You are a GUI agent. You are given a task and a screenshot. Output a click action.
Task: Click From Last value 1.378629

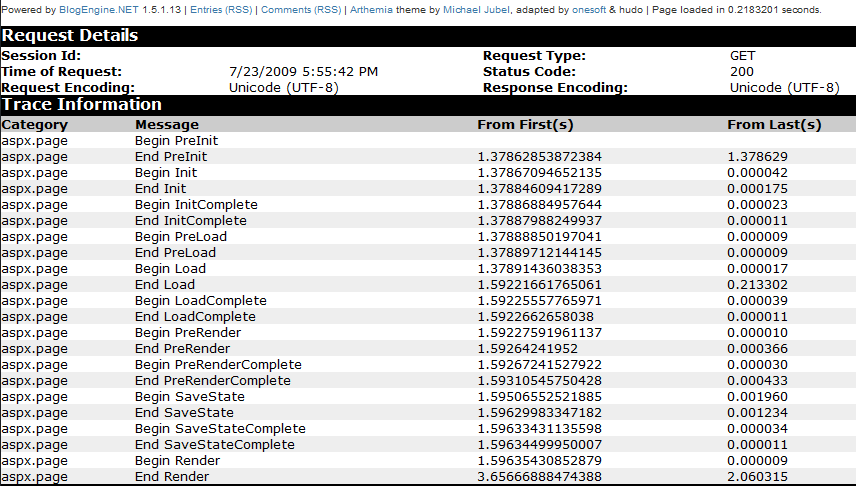tap(757, 157)
